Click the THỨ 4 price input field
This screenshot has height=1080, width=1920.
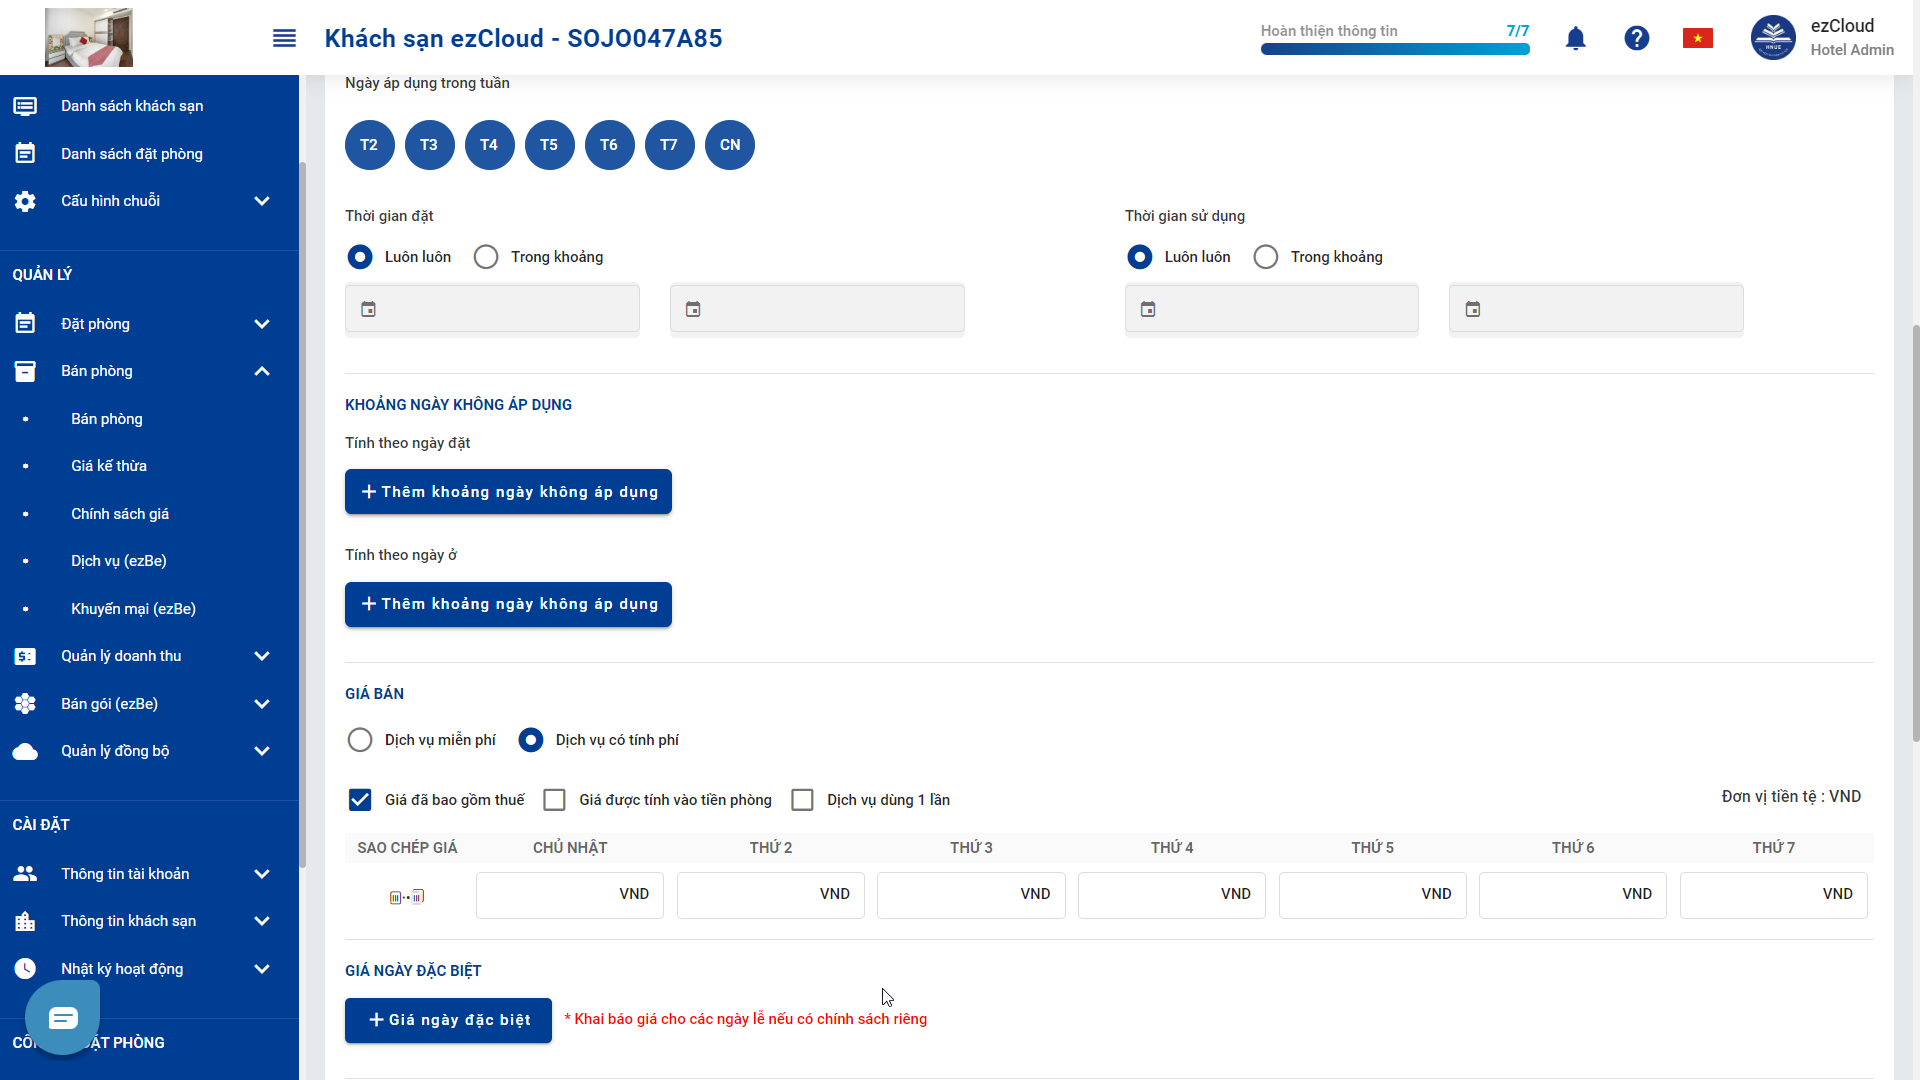coord(1172,895)
